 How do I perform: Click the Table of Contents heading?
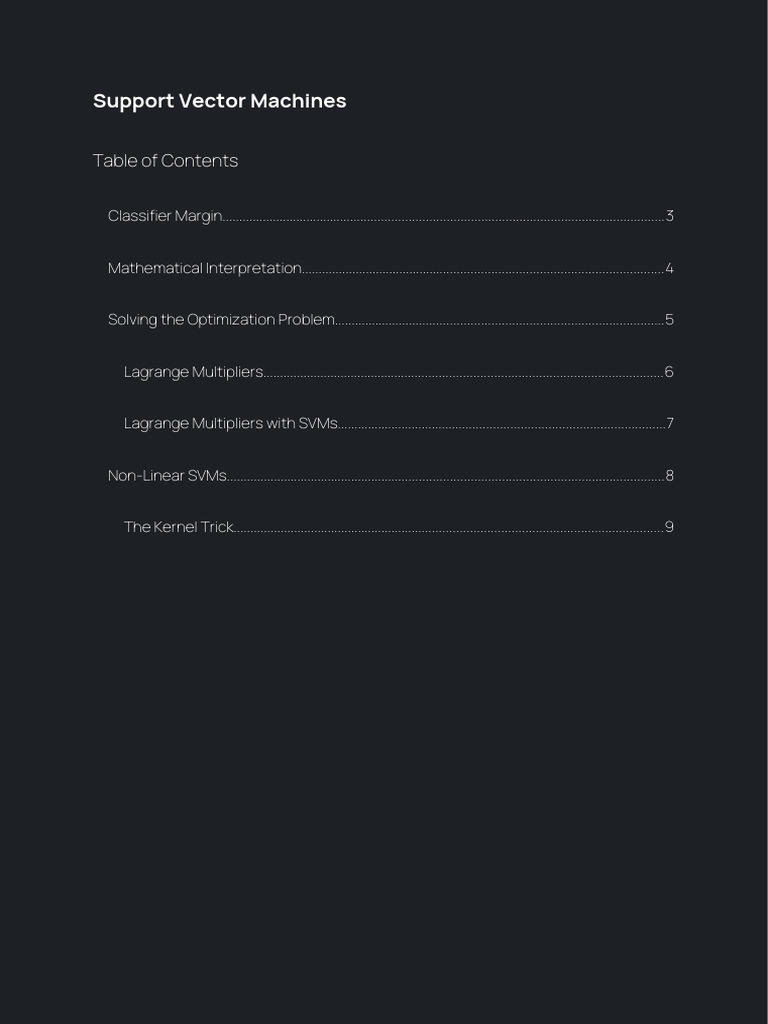pos(165,161)
